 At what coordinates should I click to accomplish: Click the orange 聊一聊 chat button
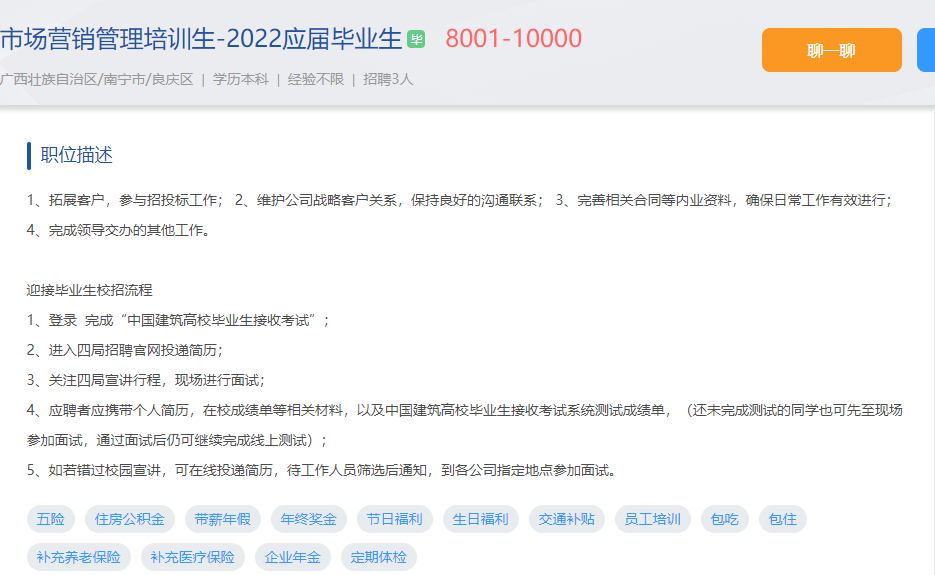click(x=831, y=50)
